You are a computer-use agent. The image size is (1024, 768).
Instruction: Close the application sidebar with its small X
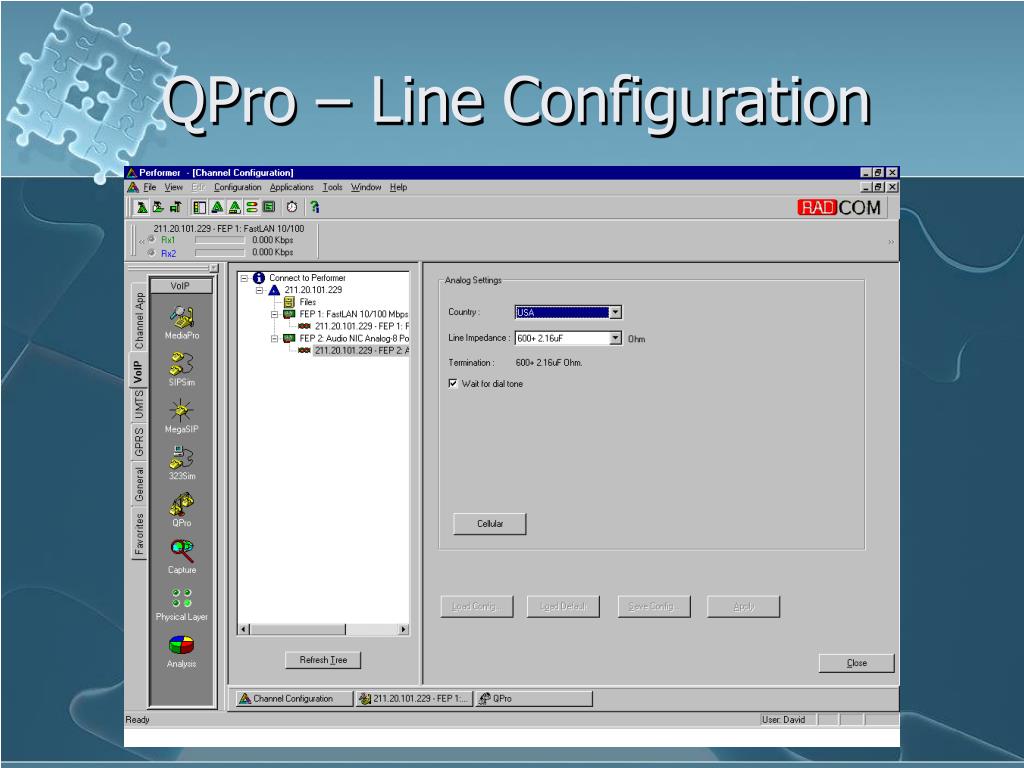coord(214,268)
